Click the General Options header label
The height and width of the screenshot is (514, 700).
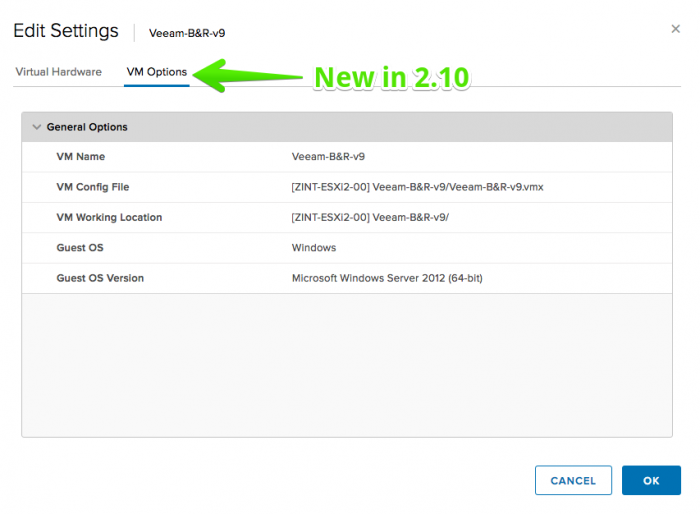click(x=87, y=127)
